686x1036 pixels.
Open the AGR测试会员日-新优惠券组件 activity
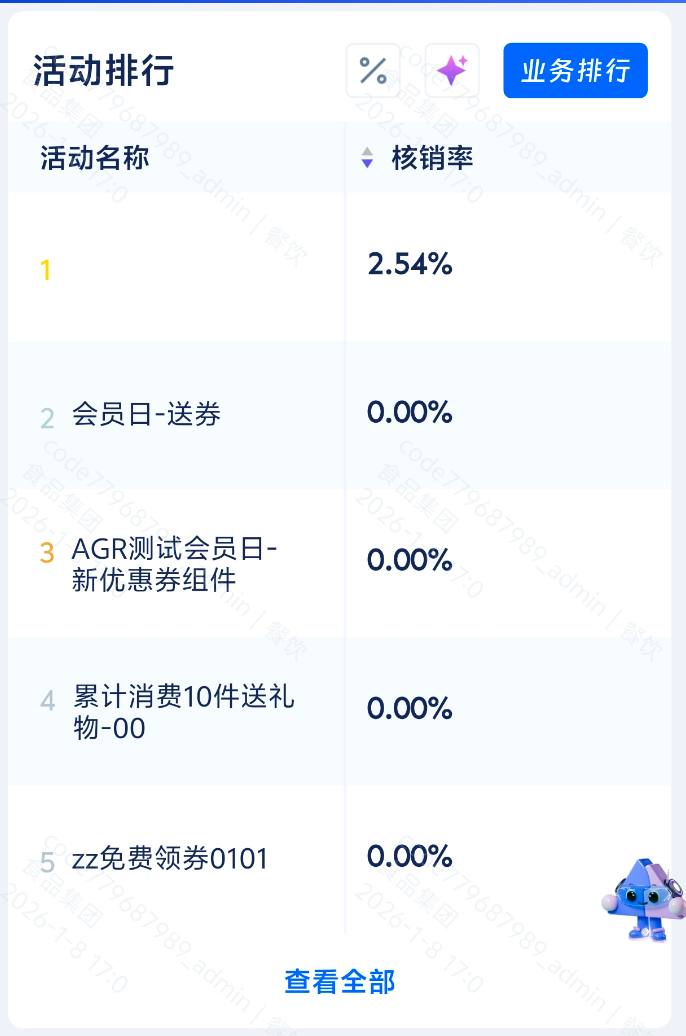pos(175,564)
